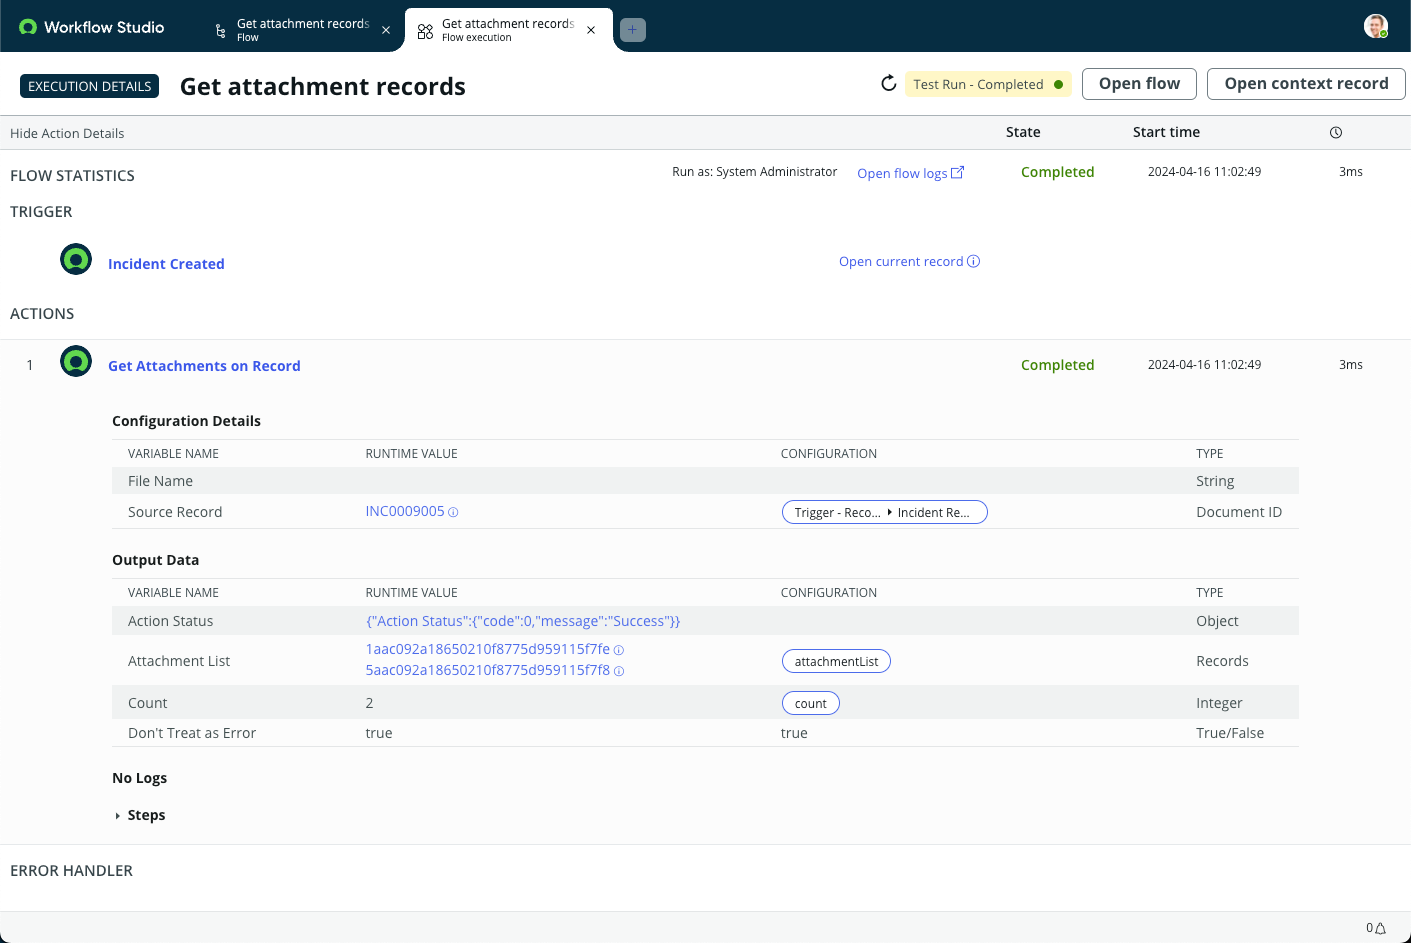Click the Attachment List variable name

click(179, 661)
